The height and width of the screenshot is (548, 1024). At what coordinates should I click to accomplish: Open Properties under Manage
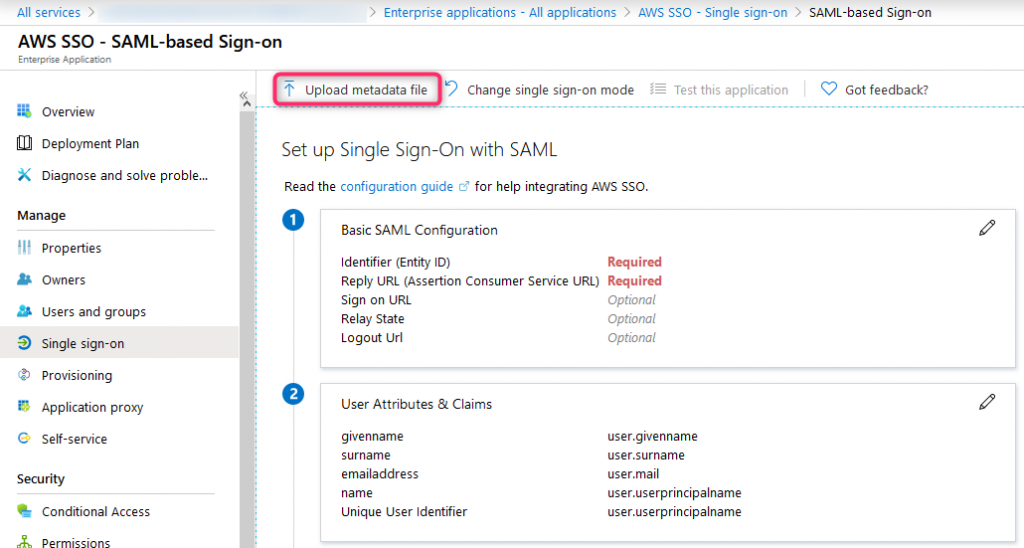[71, 248]
